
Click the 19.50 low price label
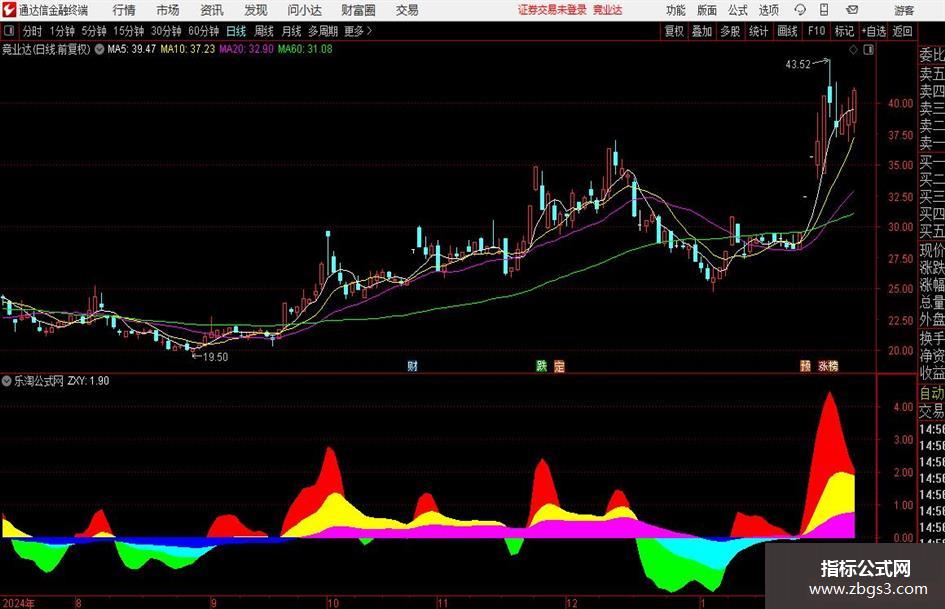[x=215, y=357]
